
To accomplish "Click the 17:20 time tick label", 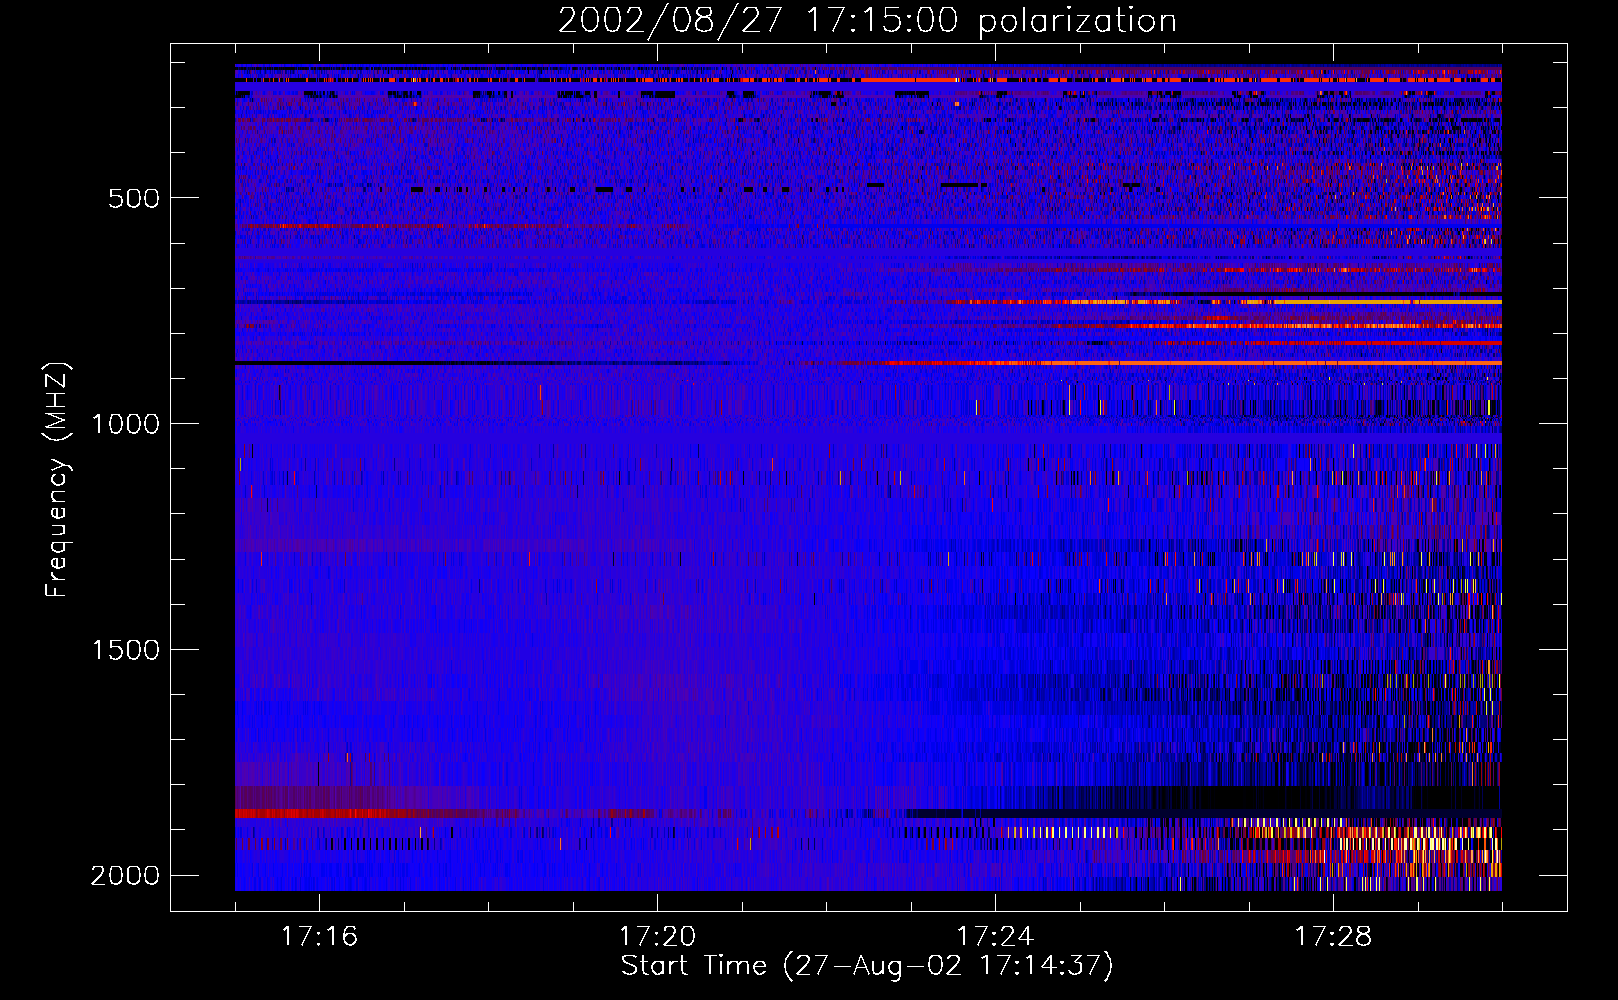I will point(657,937).
